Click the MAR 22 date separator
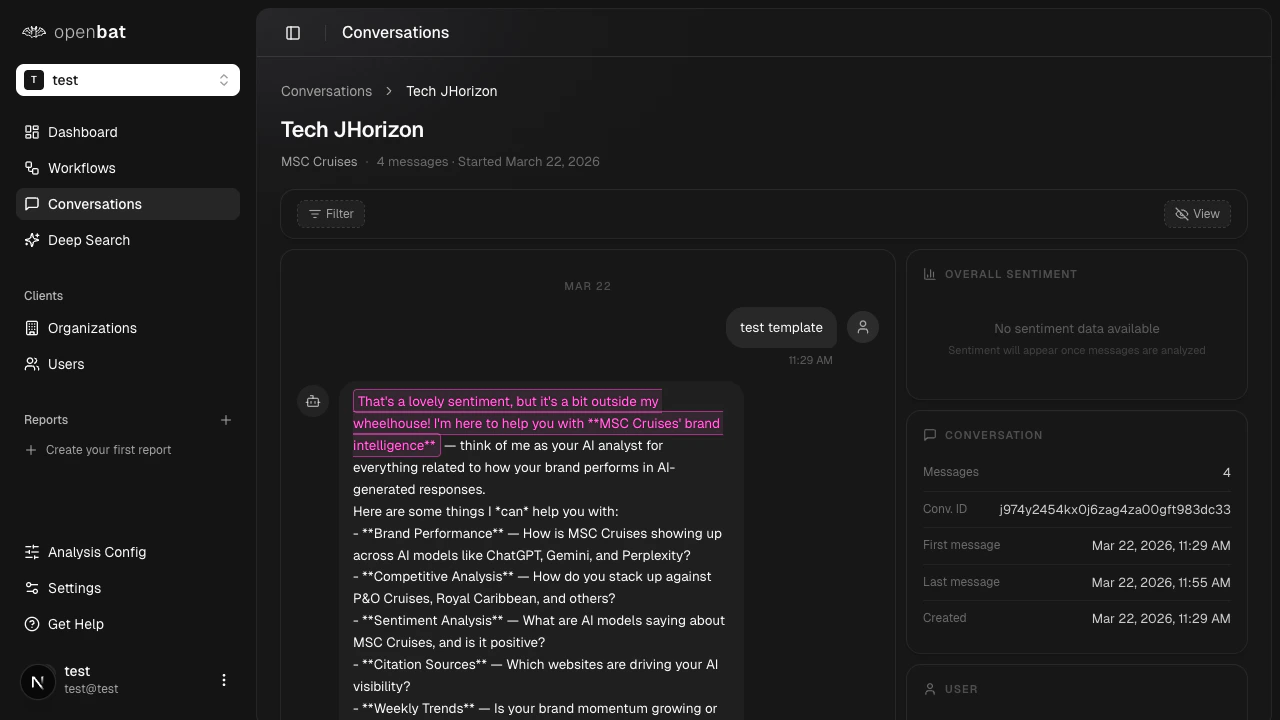Screen dimensions: 1280x720 pyautogui.click(x=588, y=286)
